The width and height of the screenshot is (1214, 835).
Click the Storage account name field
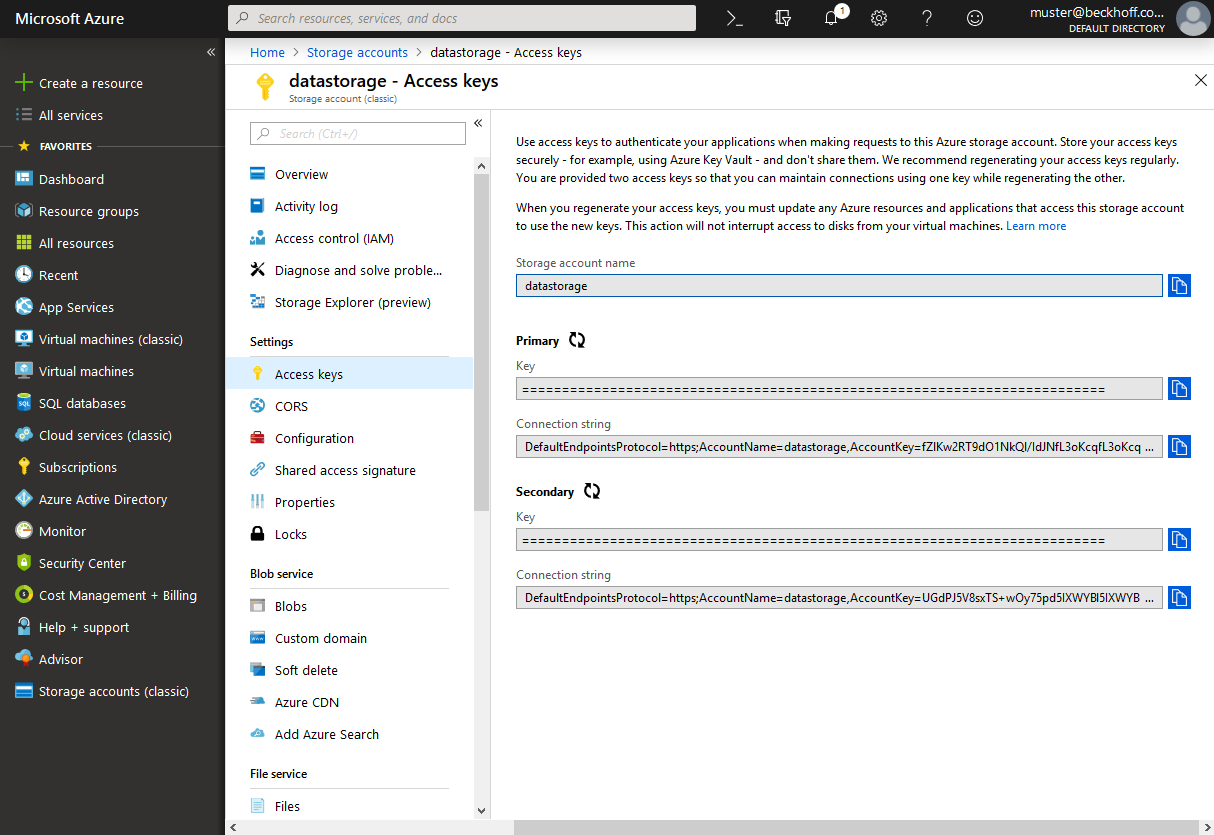[839, 286]
